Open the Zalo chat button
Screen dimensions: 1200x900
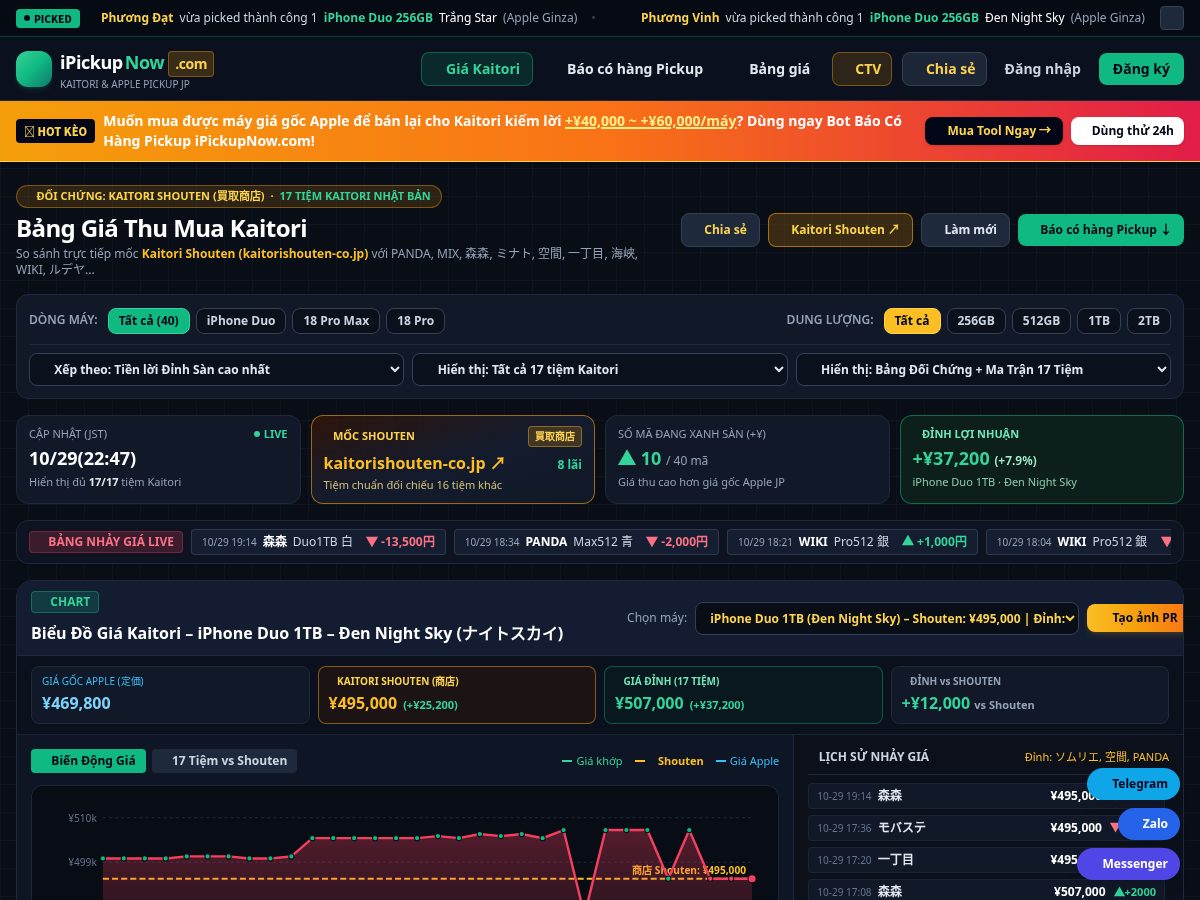1149,824
